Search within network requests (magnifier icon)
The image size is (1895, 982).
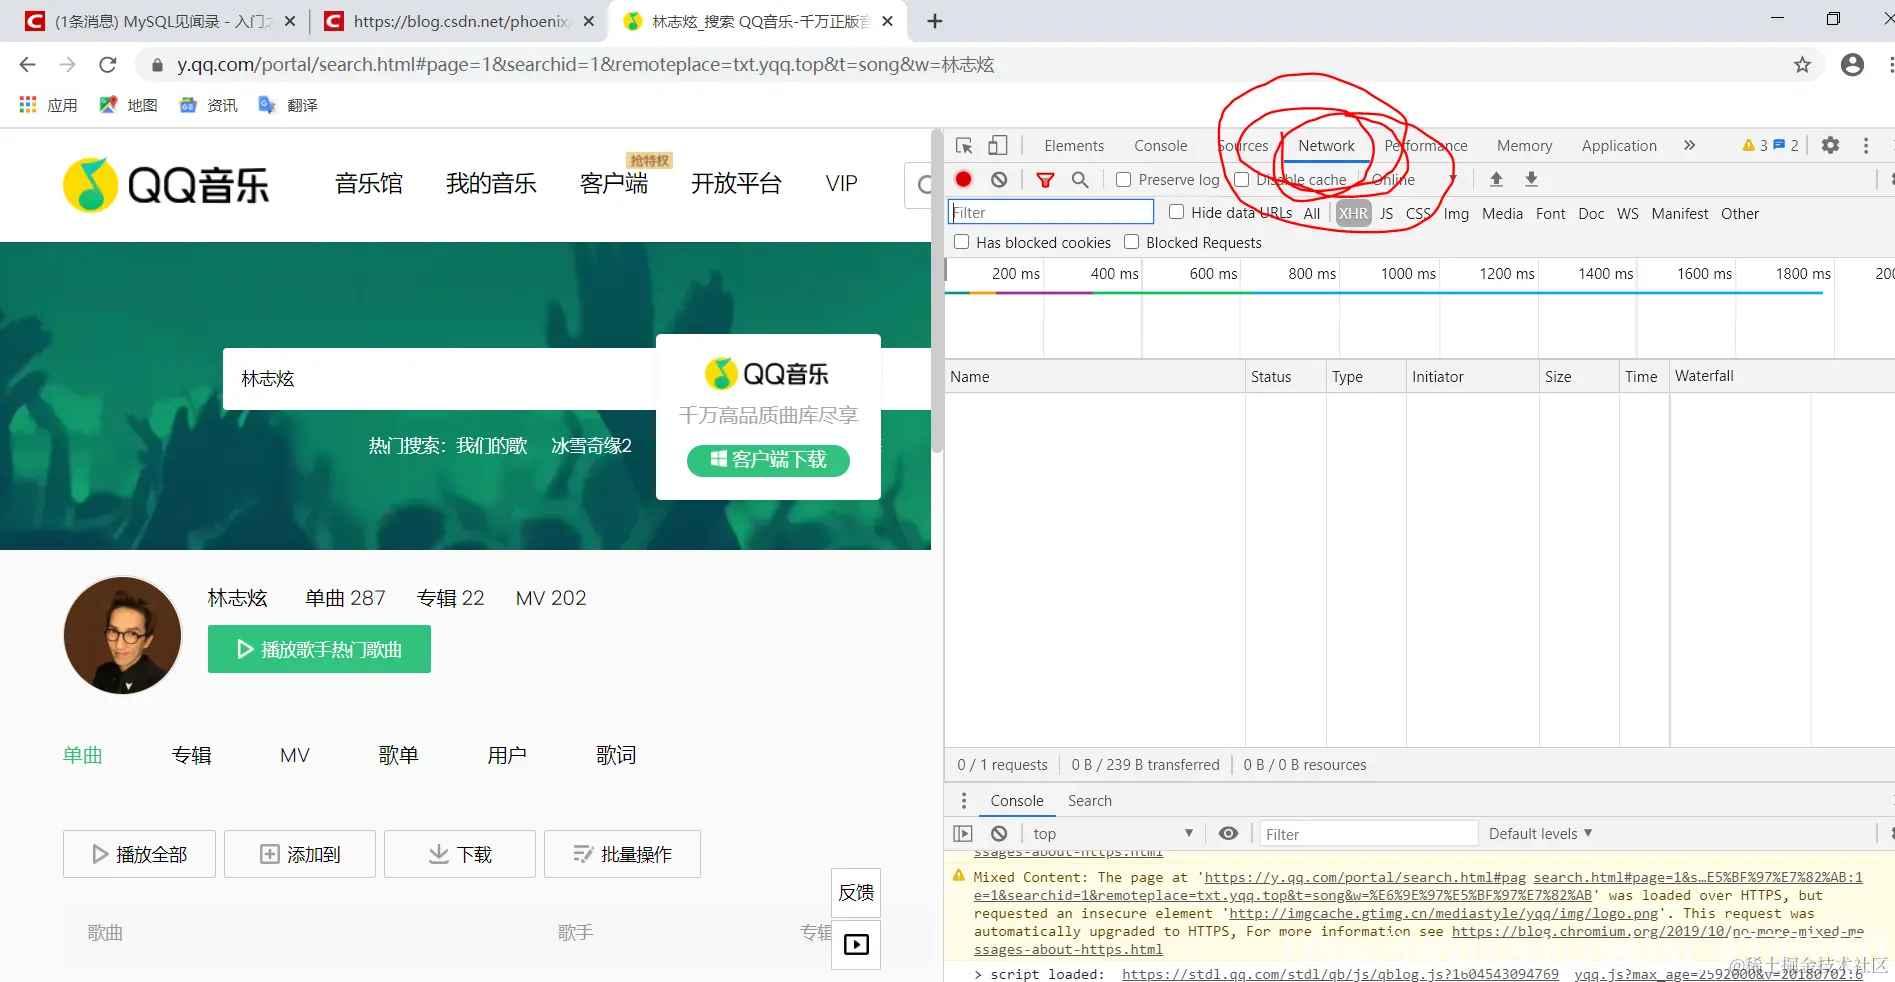(x=1080, y=180)
